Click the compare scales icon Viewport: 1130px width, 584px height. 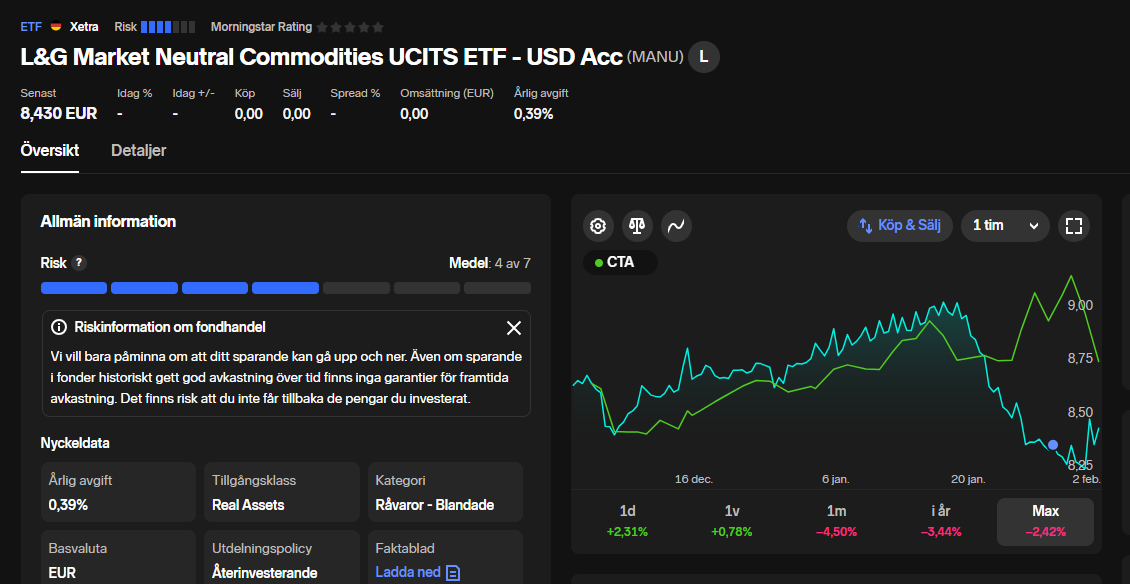coord(637,226)
